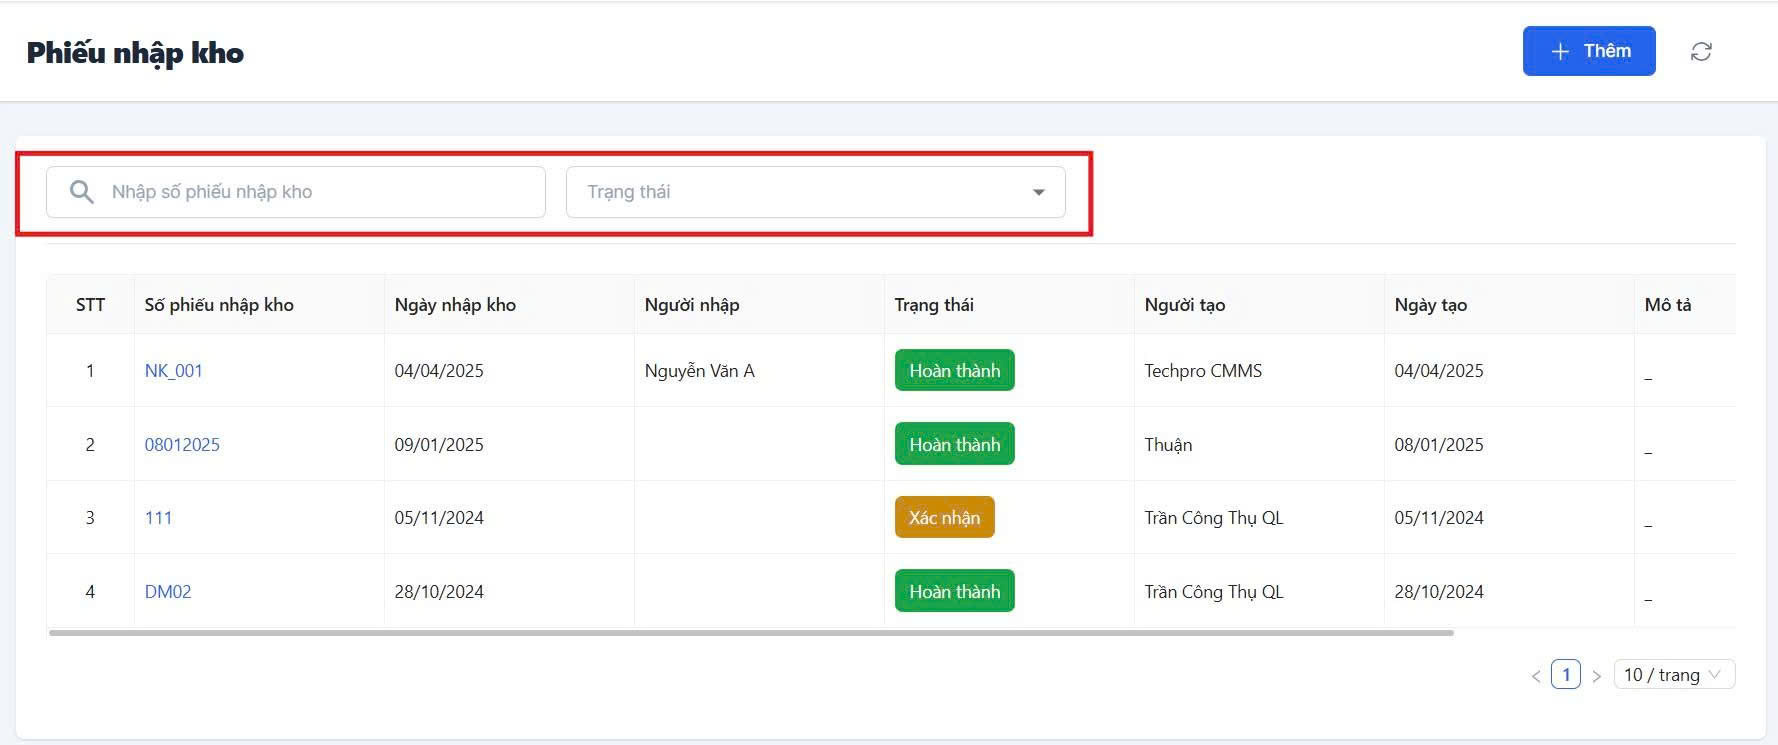The height and width of the screenshot is (745, 1778).
Task: Type in the Nhập số phiếu nhập kho field
Action: tap(320, 192)
